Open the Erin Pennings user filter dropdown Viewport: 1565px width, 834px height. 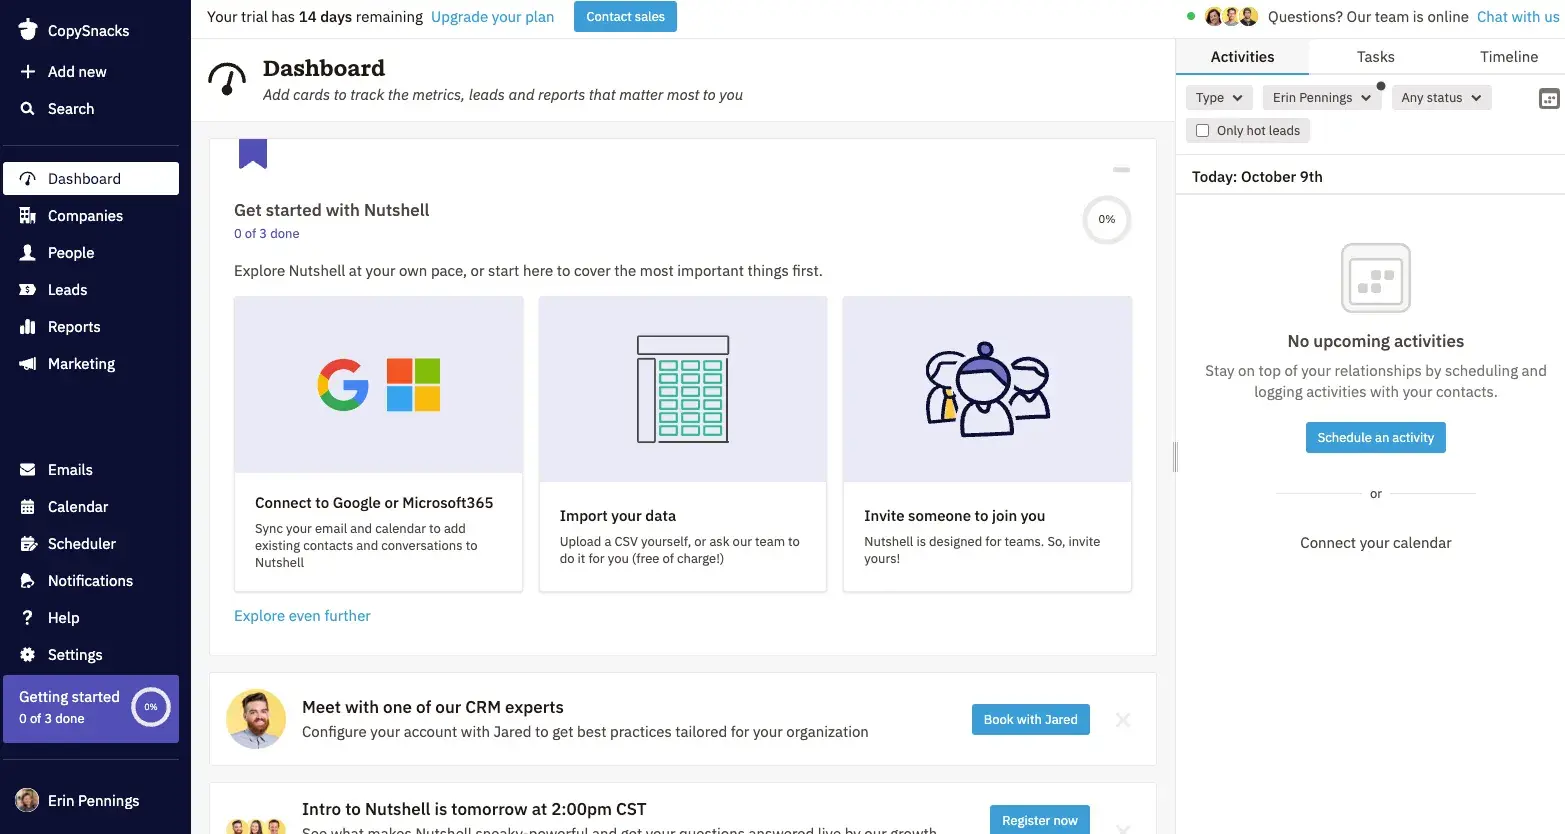[1321, 98]
